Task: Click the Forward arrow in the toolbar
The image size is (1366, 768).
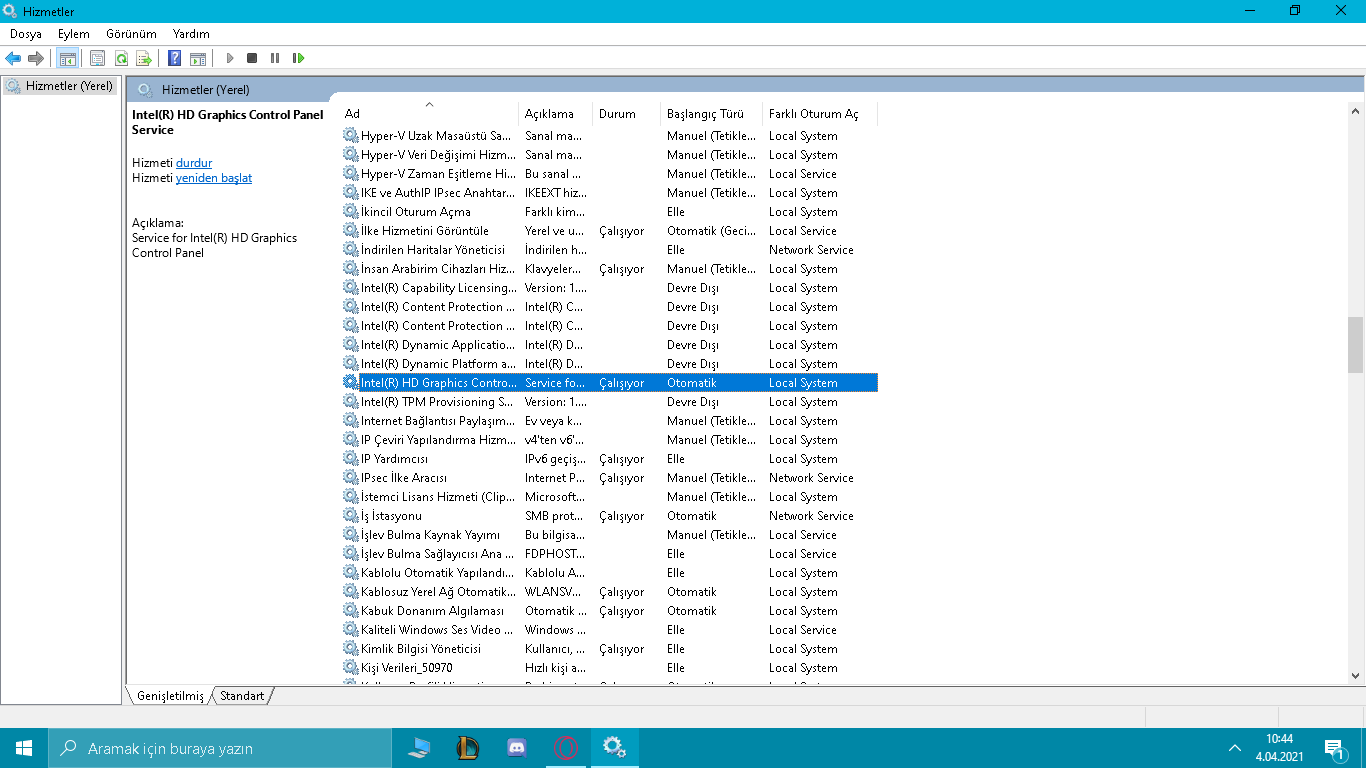Action: (36, 58)
